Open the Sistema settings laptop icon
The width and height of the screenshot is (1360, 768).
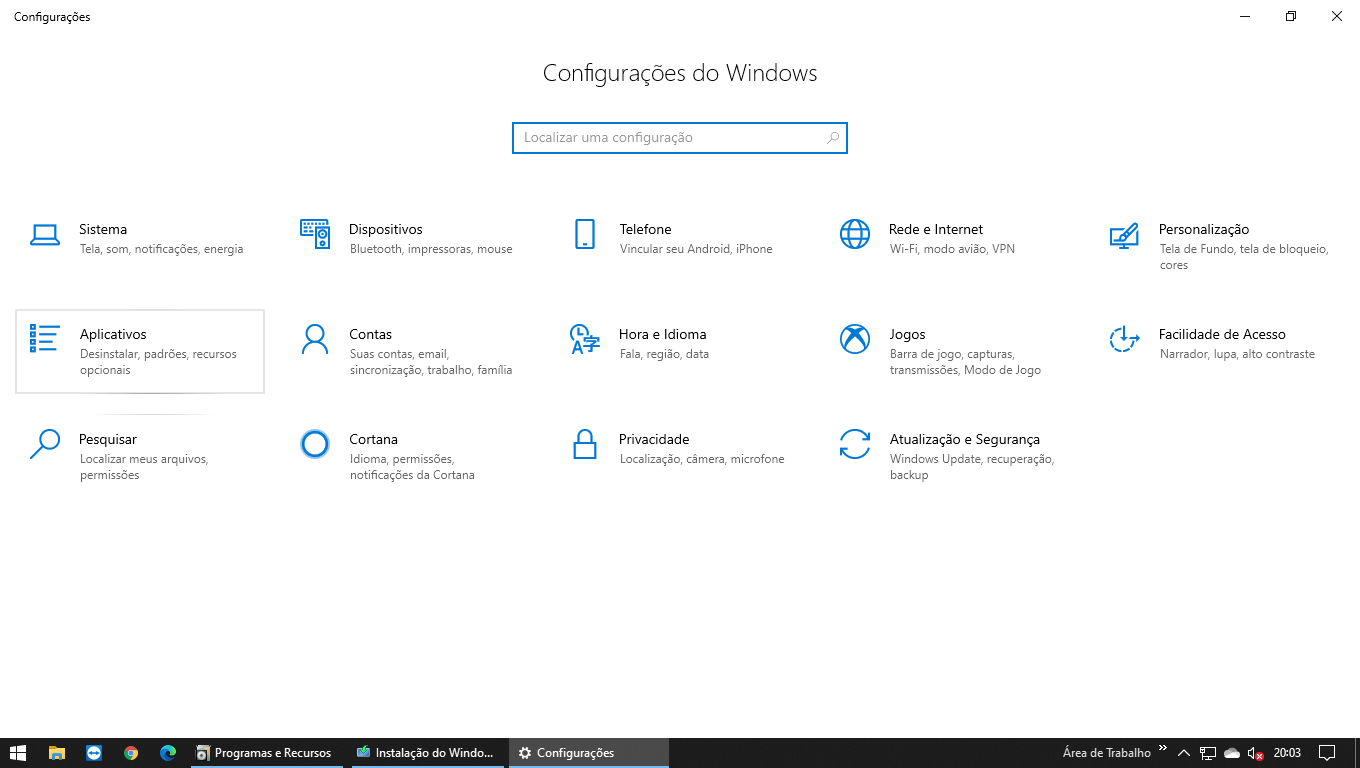[45, 235]
